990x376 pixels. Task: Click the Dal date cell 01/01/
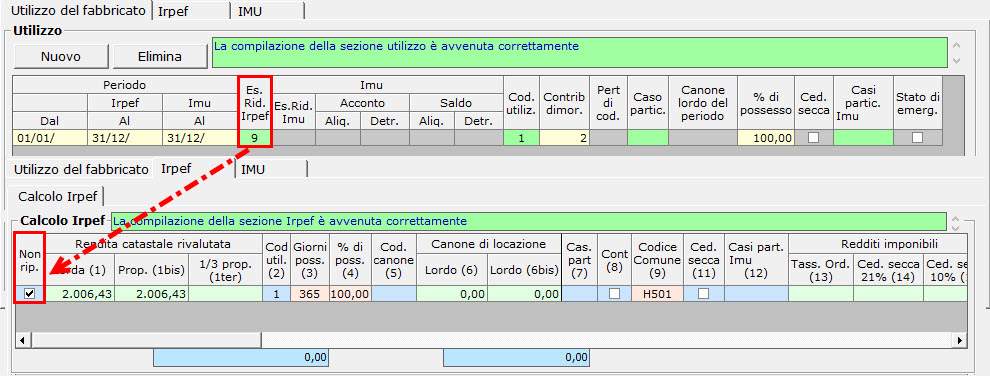[49, 138]
